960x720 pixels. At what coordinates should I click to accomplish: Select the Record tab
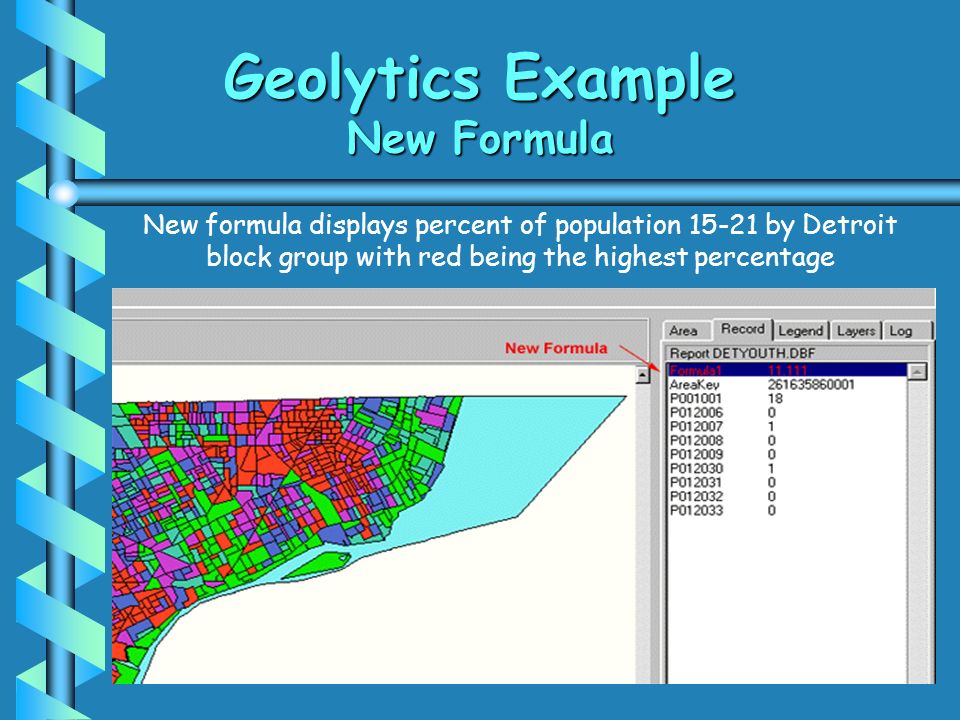point(743,329)
